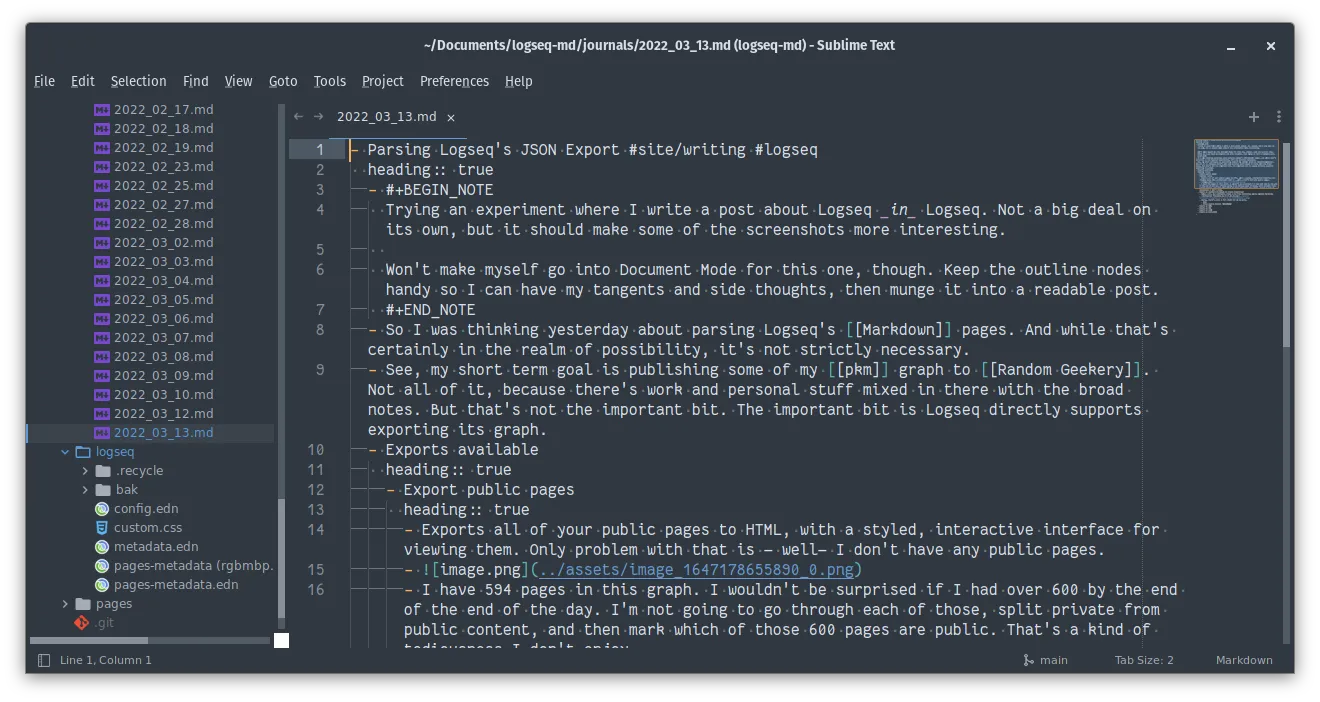Click the image_1647178655890_0.png asset link
The image size is (1320, 702).
point(696,570)
